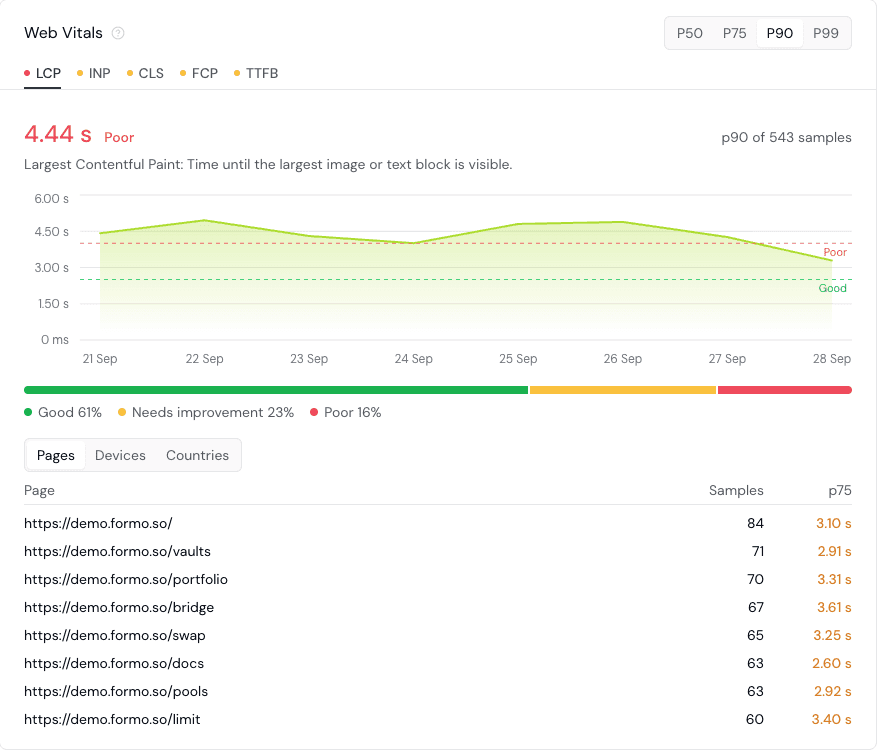878x751 pixels.
Task: Open the demo.formo.so/vaults page row
Action: (437, 552)
